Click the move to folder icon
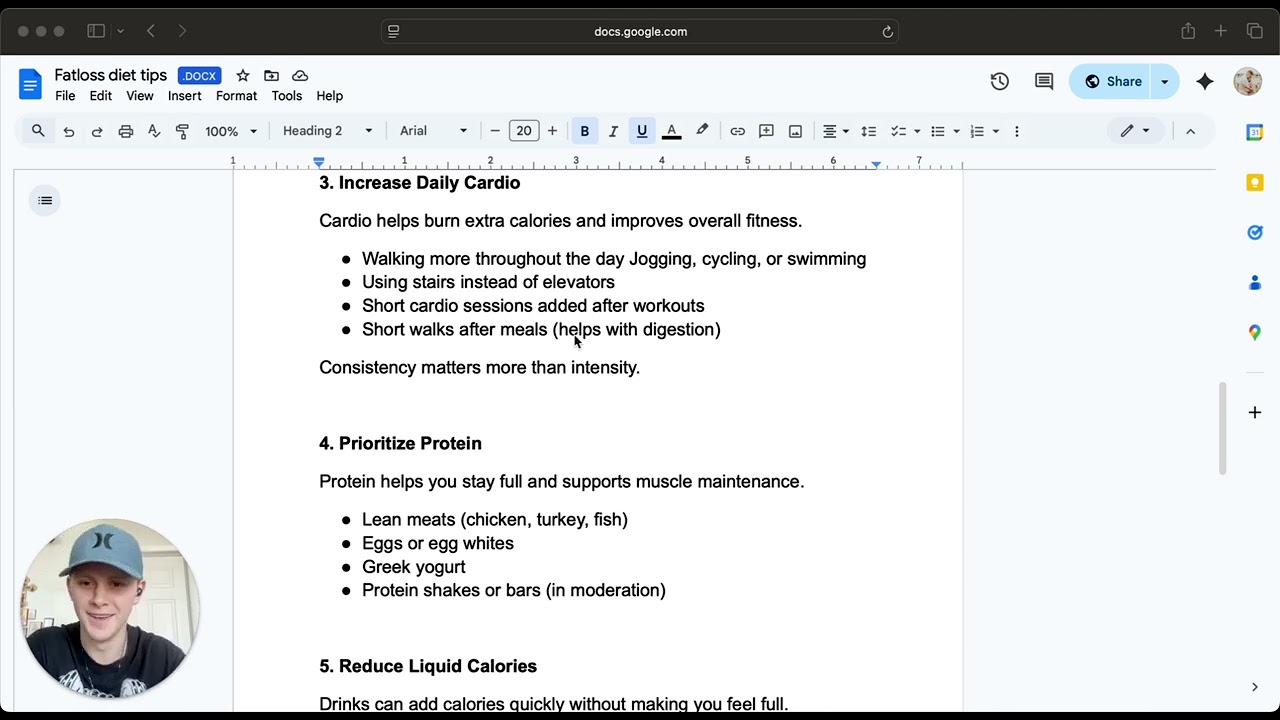 pyautogui.click(x=271, y=76)
